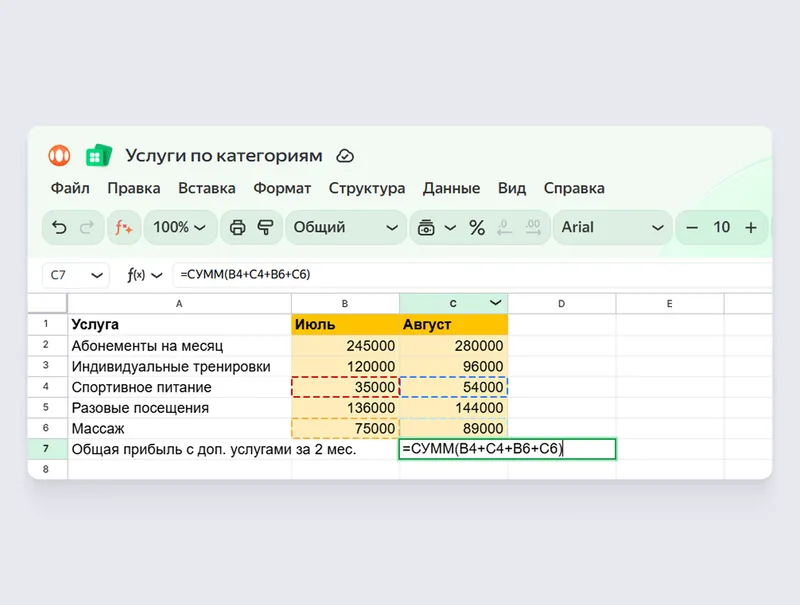Decrease font size with minus button

coord(692,228)
